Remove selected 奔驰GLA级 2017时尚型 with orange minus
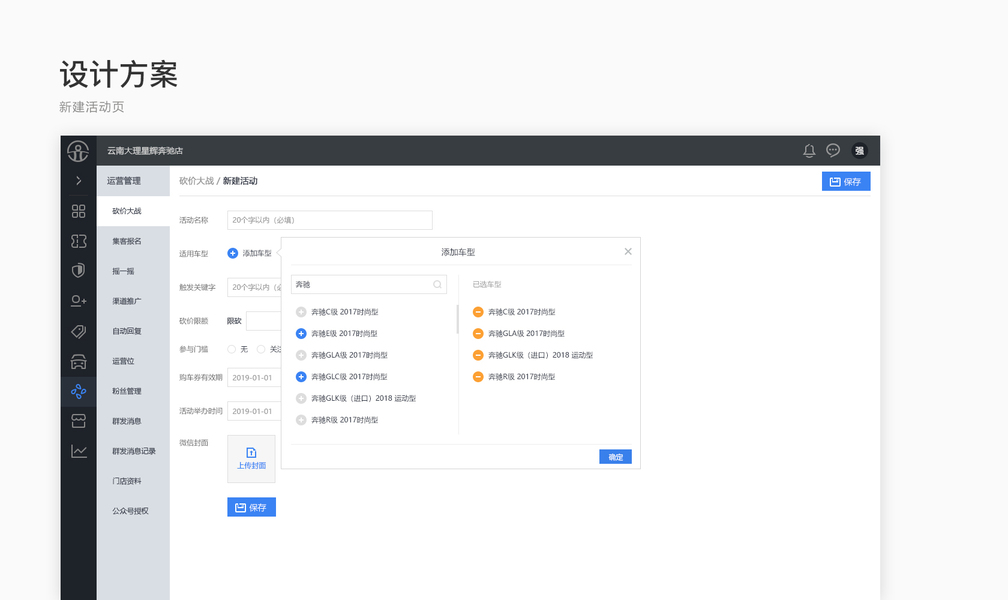The width and height of the screenshot is (1008, 600). click(x=478, y=333)
